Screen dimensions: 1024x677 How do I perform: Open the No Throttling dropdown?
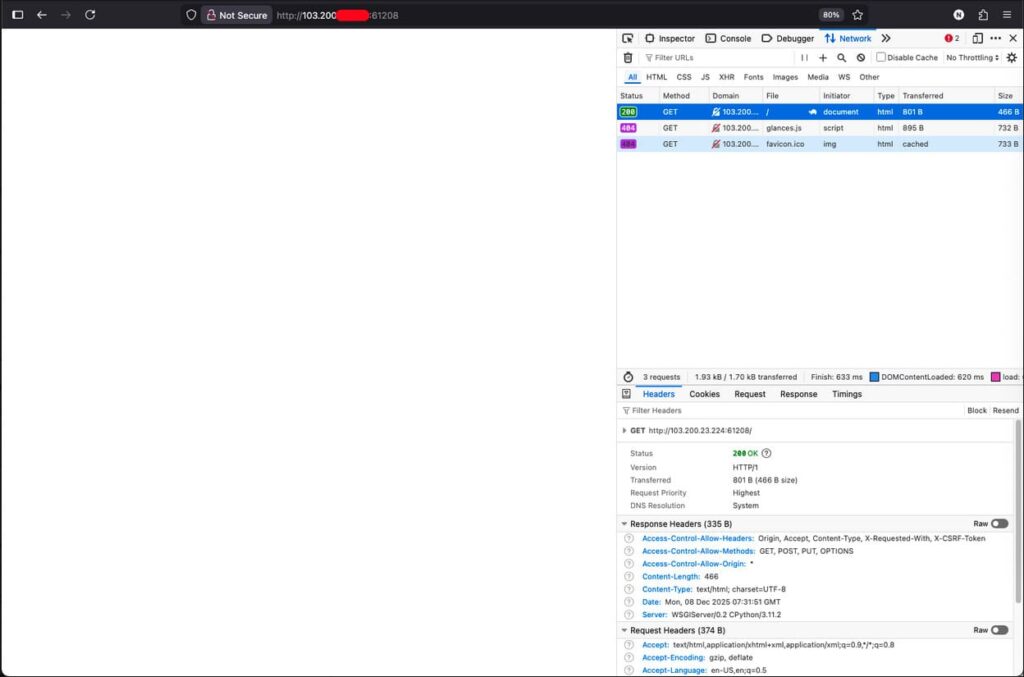click(x=972, y=58)
